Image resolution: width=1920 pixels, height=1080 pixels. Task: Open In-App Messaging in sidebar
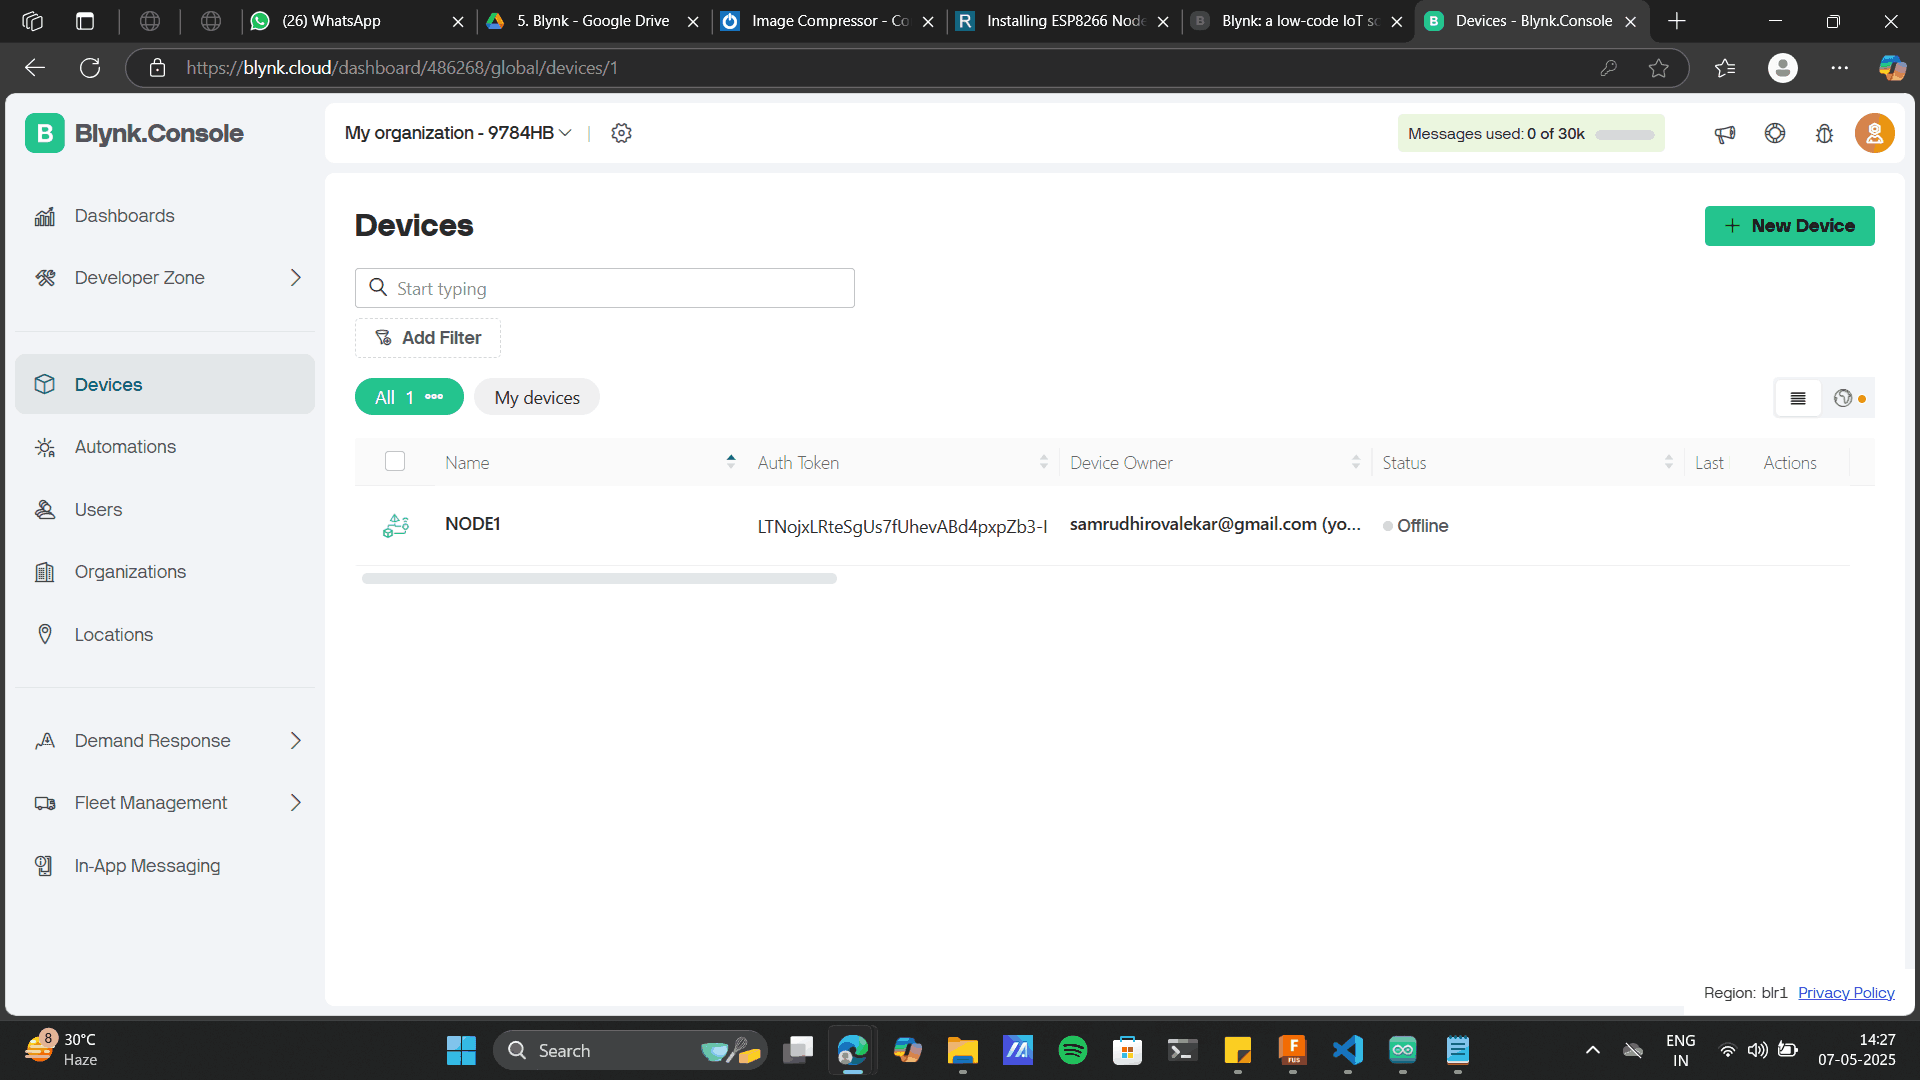[165, 866]
